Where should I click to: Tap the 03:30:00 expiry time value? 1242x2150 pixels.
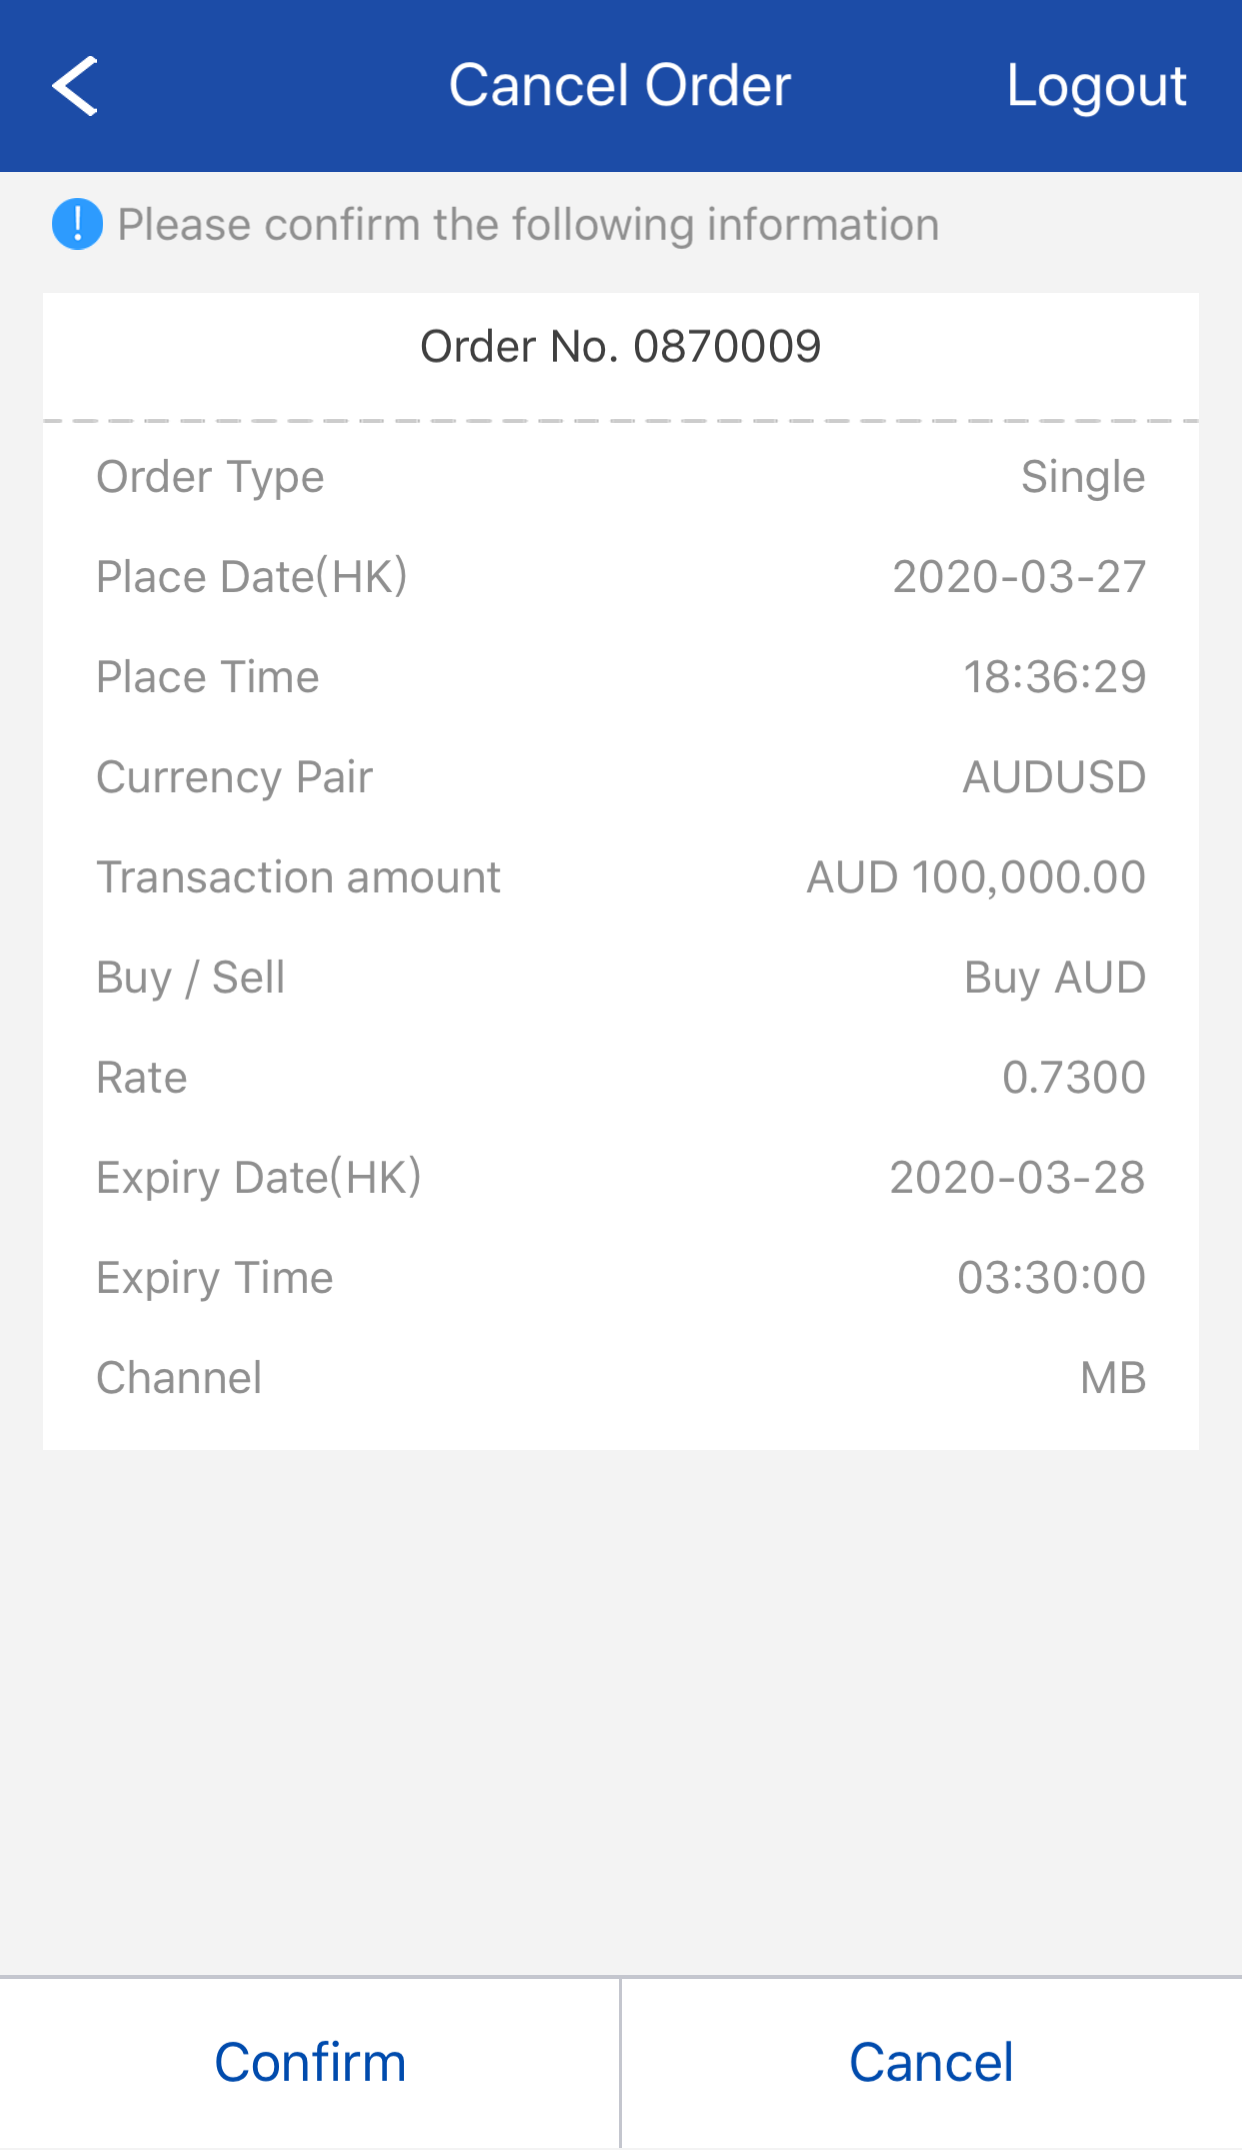tap(1051, 1277)
